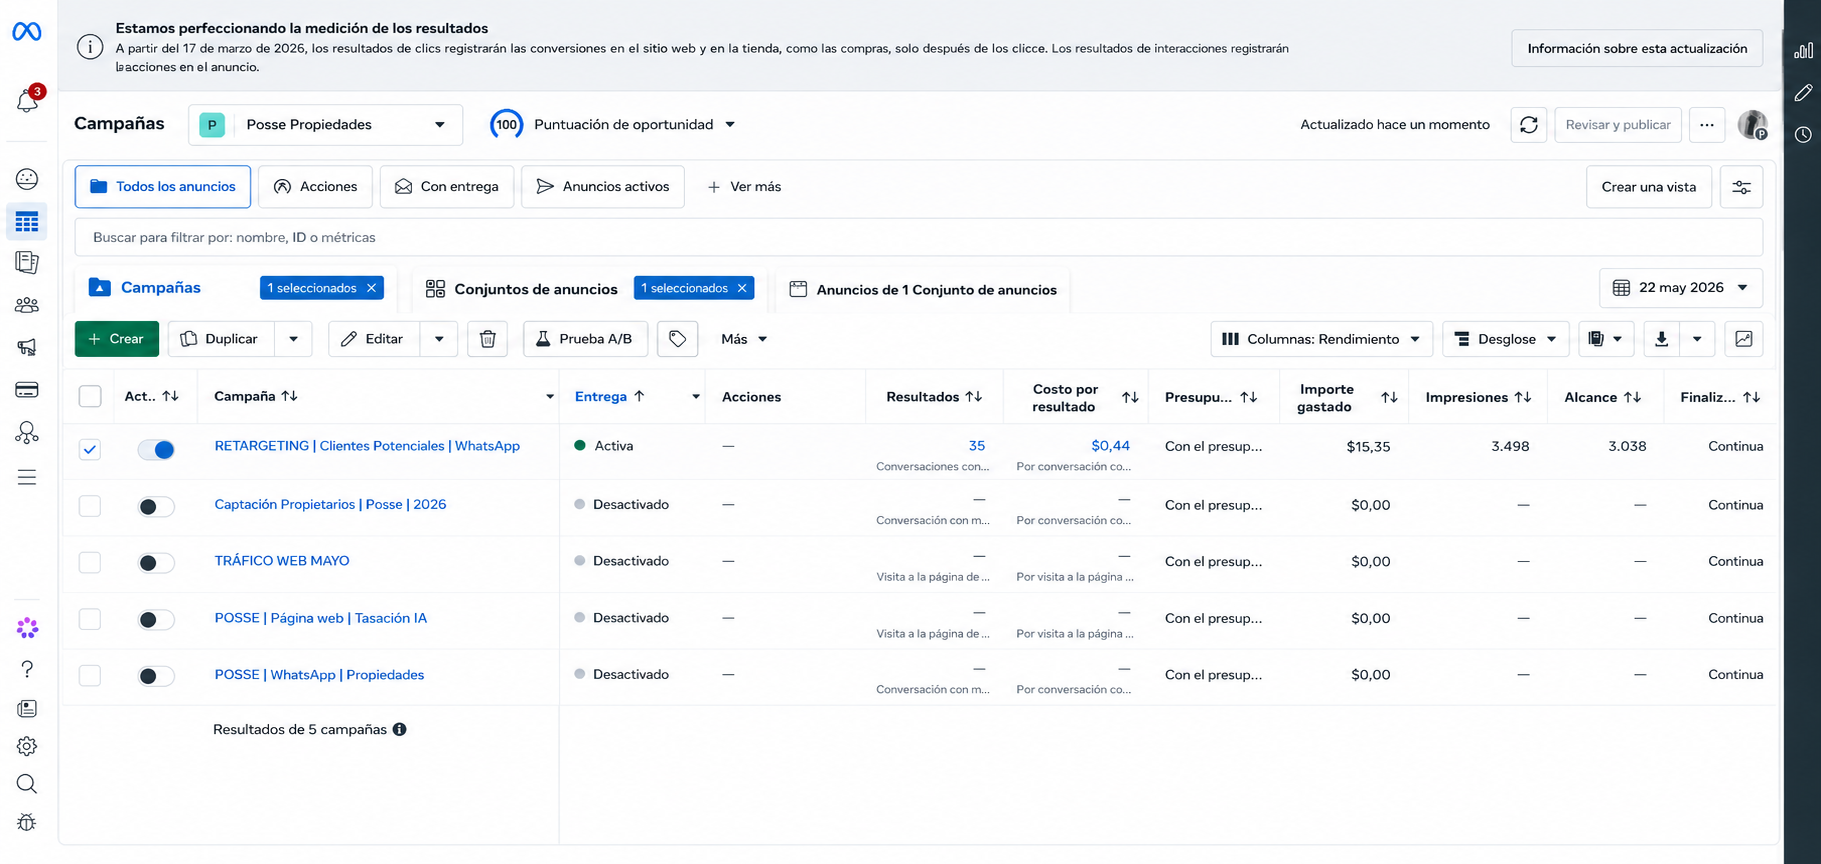This screenshot has height=864, width=1821.
Task: Open the Campaigns table icon in sidebar
Action: (27, 221)
